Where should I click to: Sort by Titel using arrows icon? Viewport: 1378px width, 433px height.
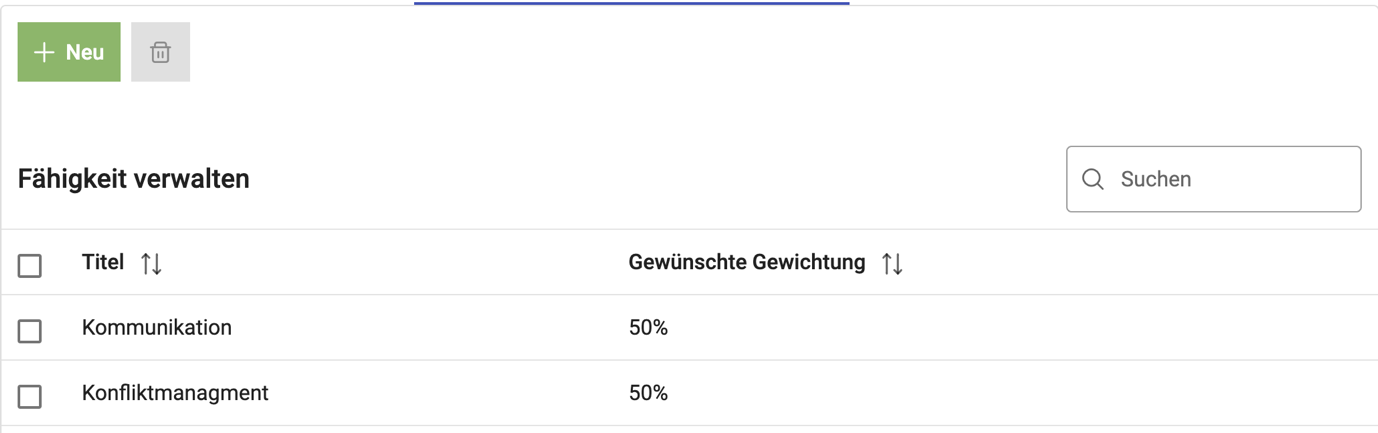pyautogui.click(x=151, y=264)
